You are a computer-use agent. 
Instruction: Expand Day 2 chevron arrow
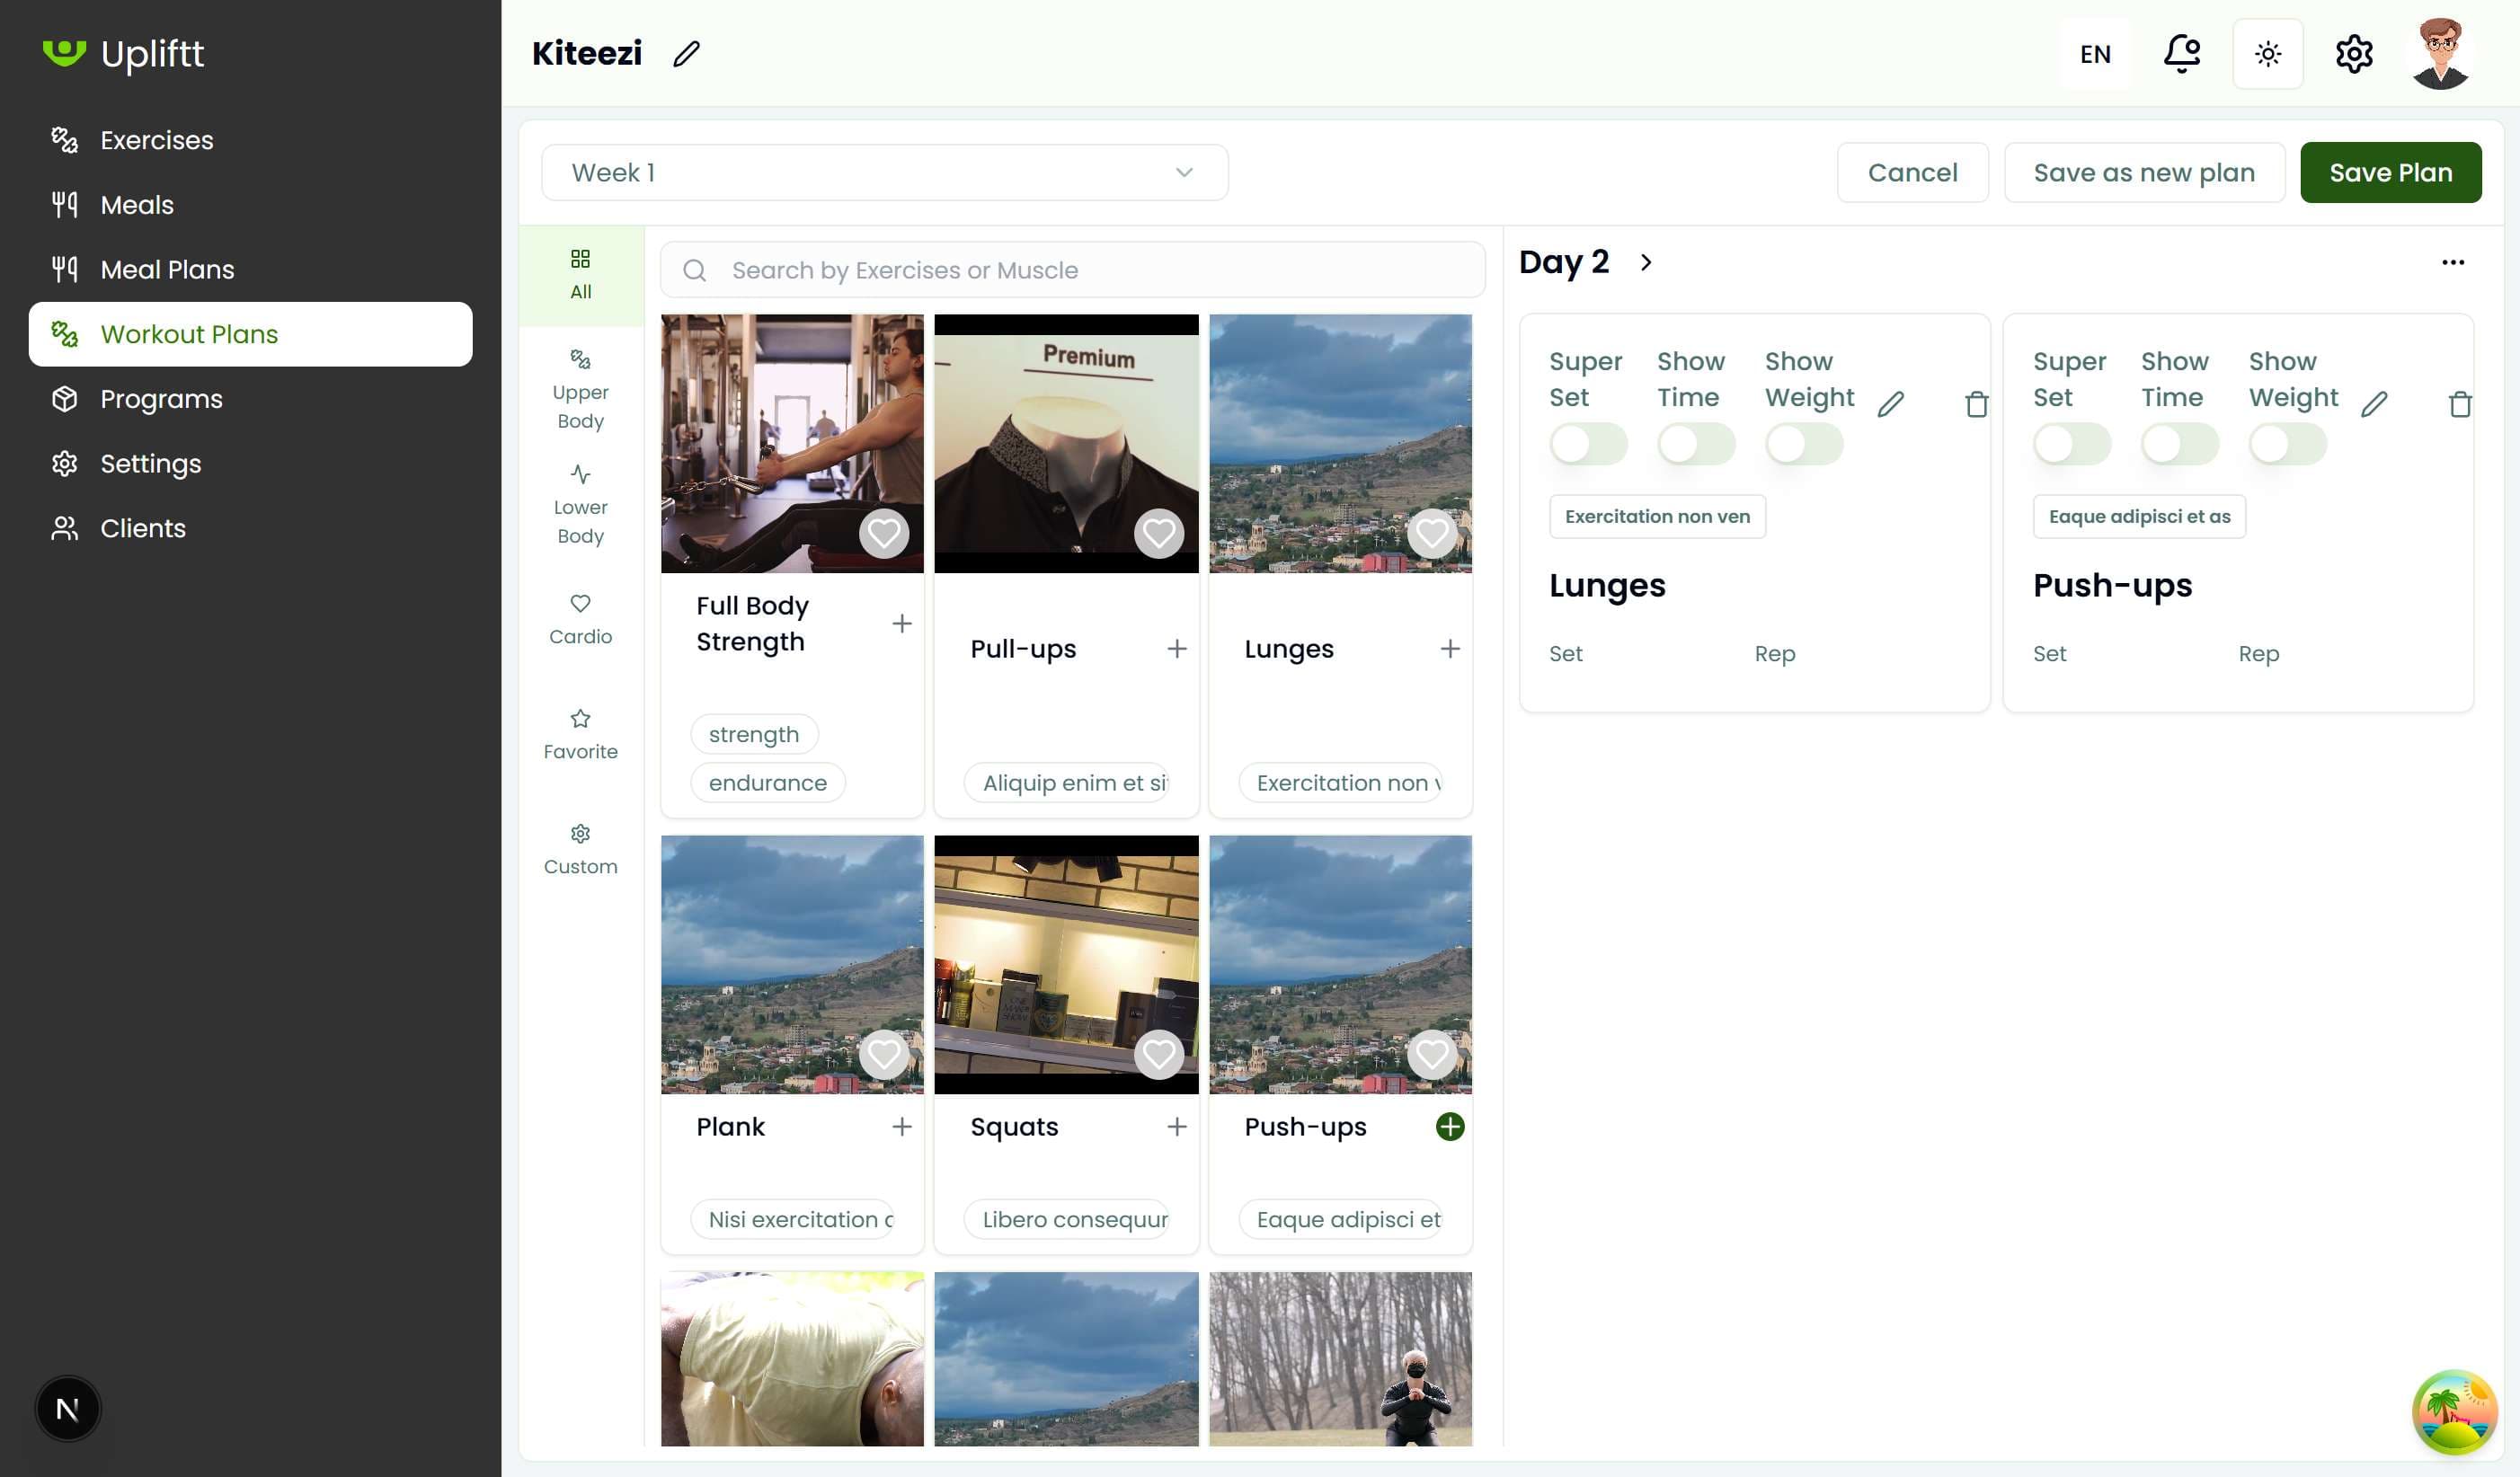(x=1646, y=262)
